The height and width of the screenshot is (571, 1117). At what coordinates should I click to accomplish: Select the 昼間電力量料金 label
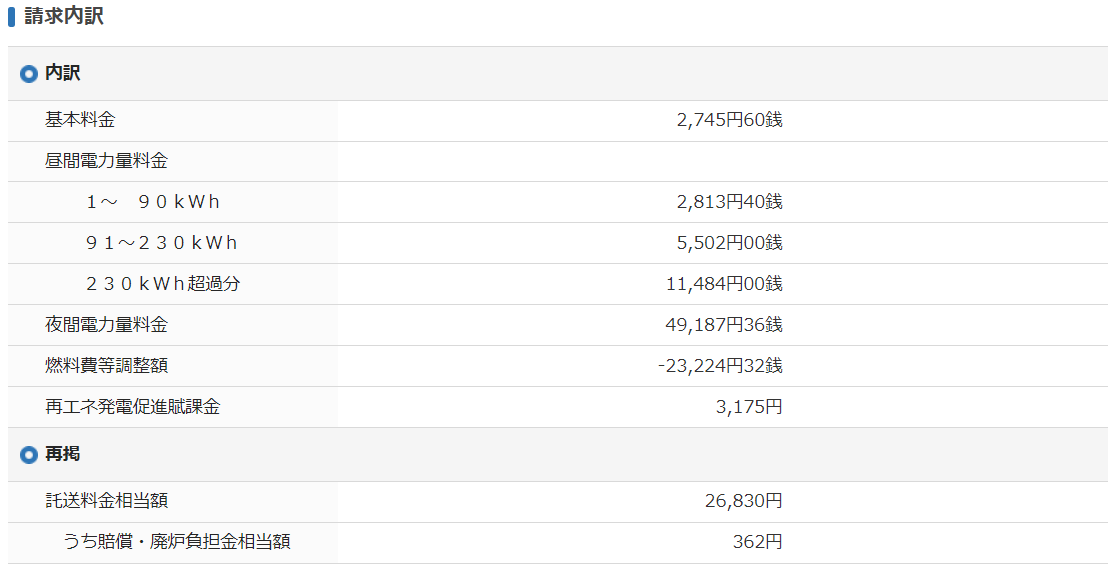pos(106,161)
